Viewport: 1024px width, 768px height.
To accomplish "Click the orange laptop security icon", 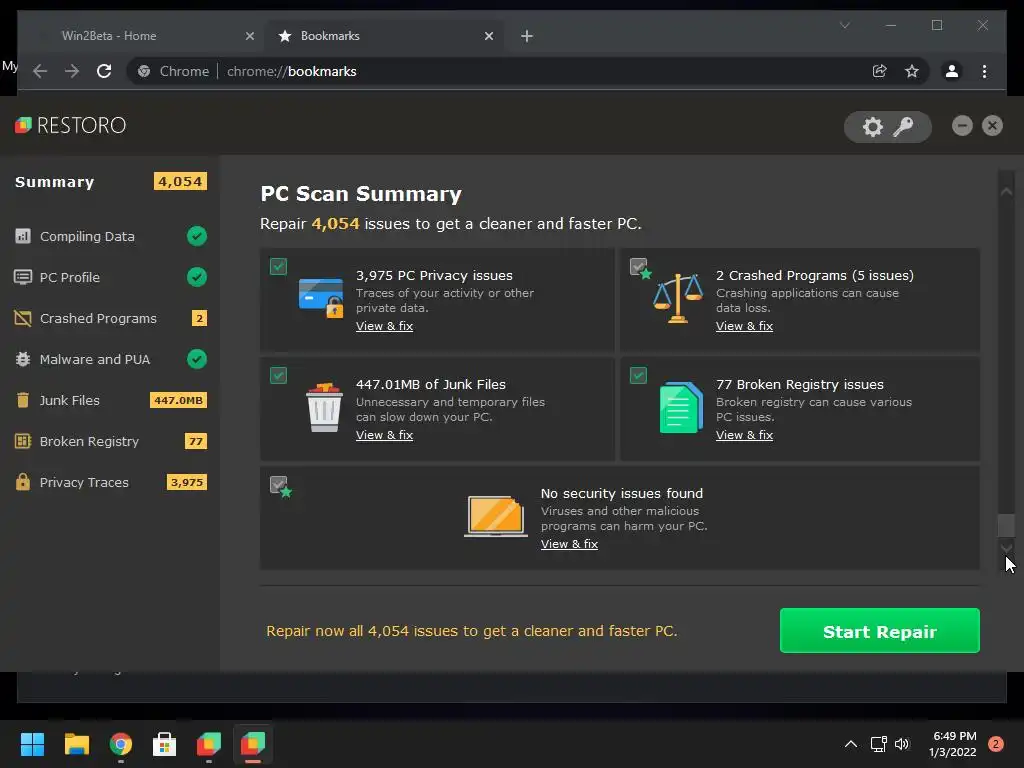I will coord(496,516).
